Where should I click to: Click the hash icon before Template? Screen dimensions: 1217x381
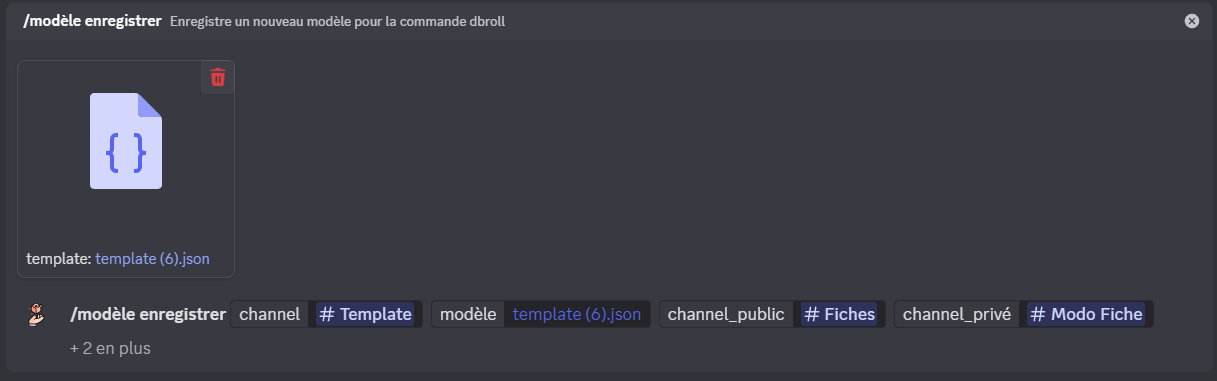326,314
